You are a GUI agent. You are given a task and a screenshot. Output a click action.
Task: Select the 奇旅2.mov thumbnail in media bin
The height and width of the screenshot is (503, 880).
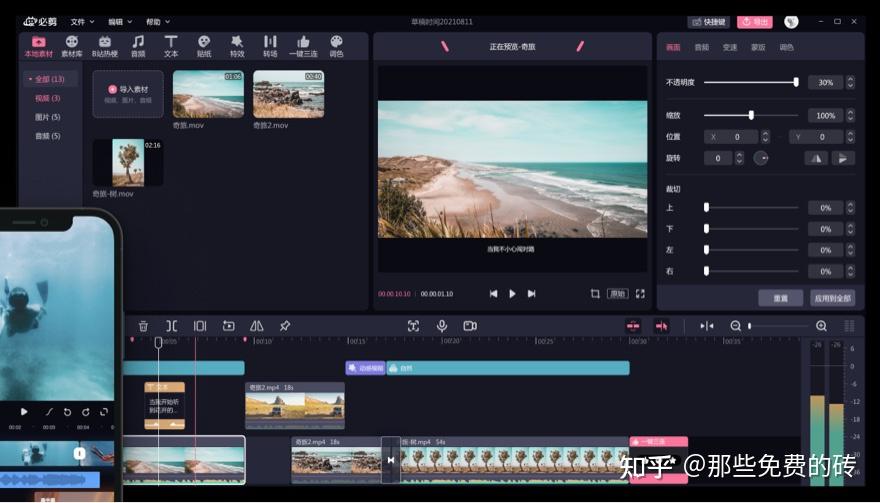pyautogui.click(x=288, y=94)
